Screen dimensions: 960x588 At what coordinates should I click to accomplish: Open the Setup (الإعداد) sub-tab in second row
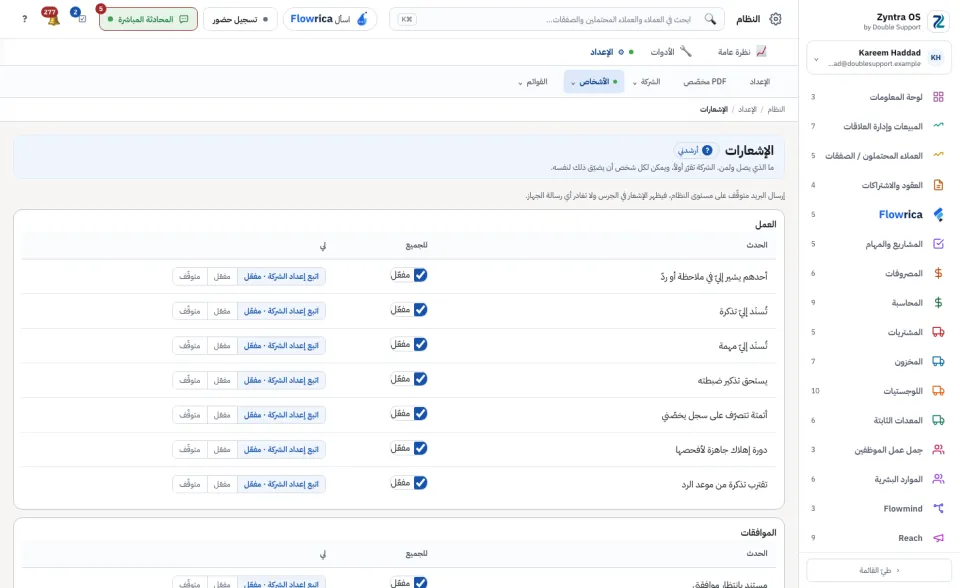click(760, 81)
